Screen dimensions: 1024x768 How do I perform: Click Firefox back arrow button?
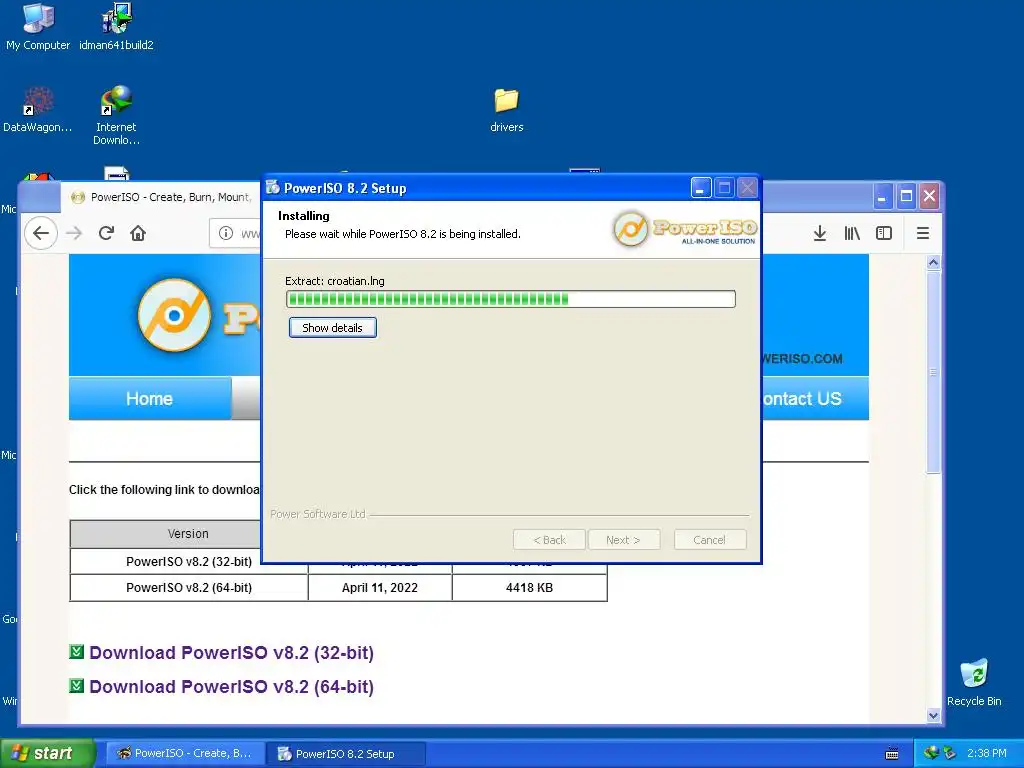click(x=40, y=233)
